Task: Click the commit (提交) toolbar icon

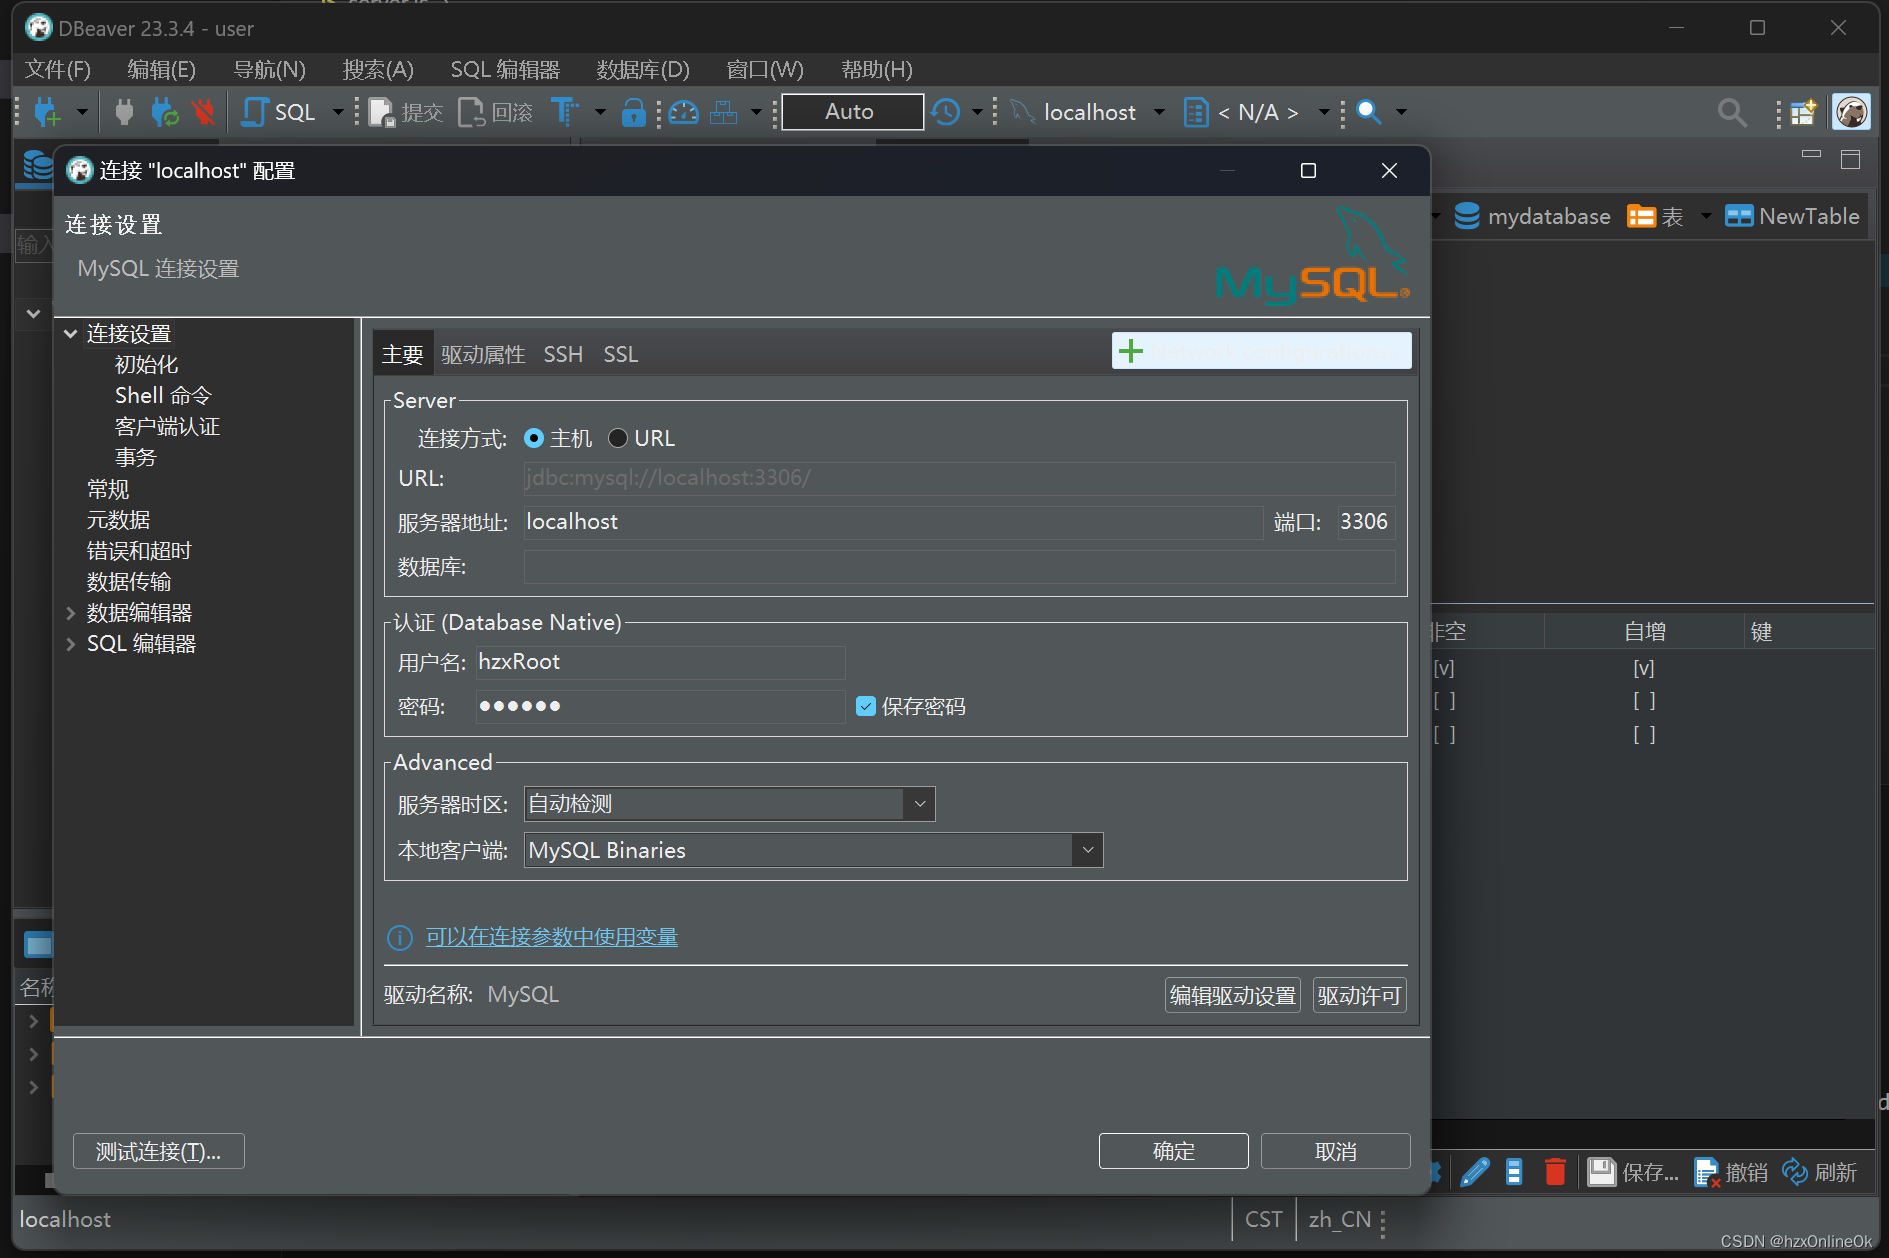Action: point(381,112)
